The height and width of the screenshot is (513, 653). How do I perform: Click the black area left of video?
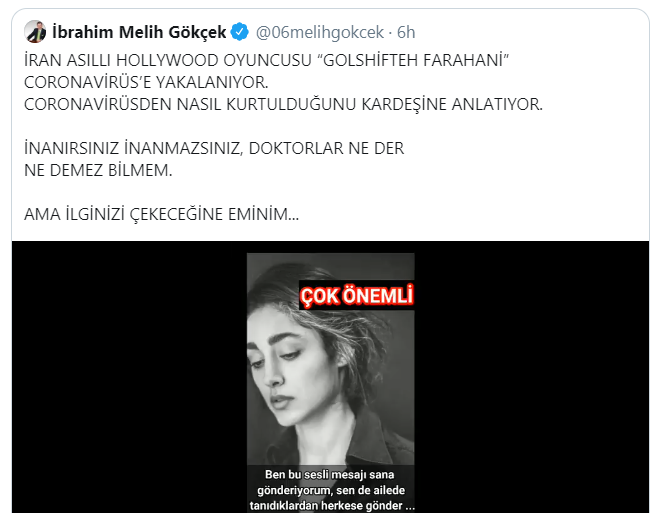pos(129,377)
